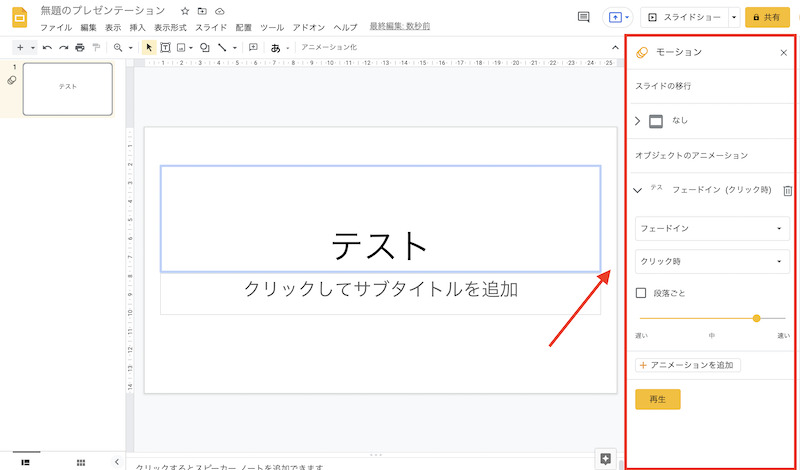Open the フェードイン animation type dropdown
Viewport: 800px width, 470px height.
(x=712, y=228)
